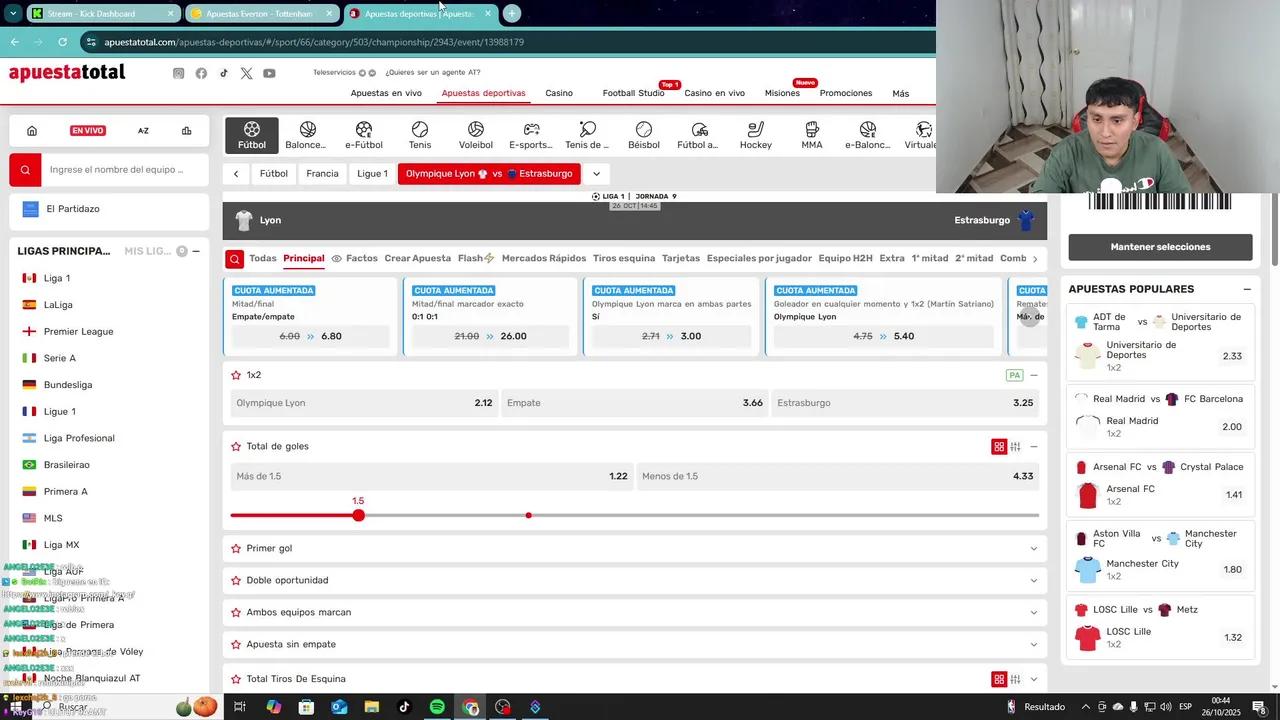This screenshot has height=720, width=1280.
Task: Select the Fútbol sport icon
Action: tap(252, 136)
